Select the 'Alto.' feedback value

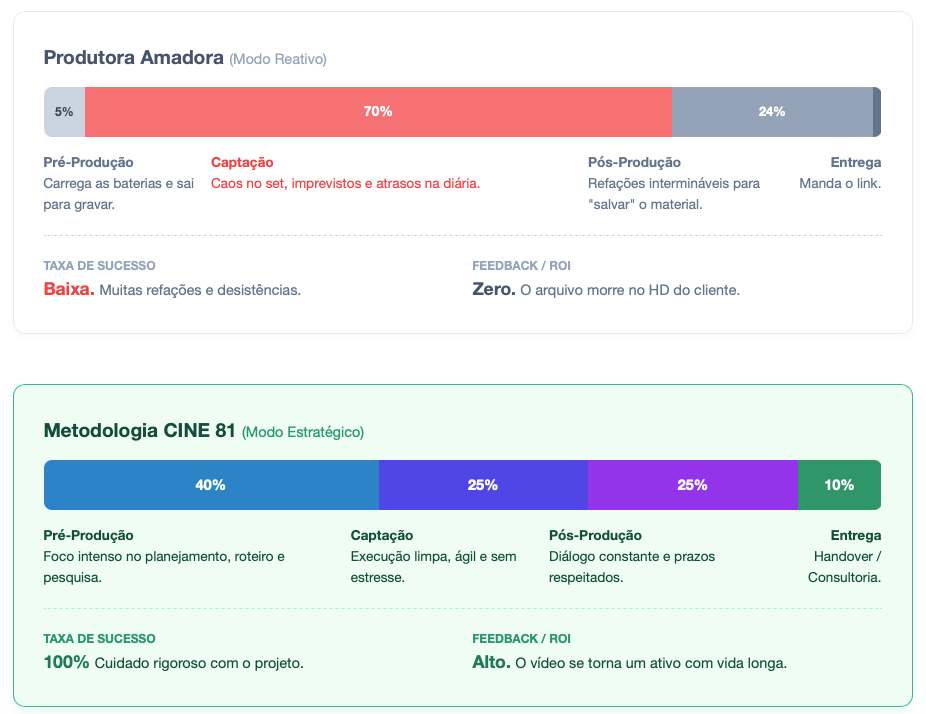[491, 662]
